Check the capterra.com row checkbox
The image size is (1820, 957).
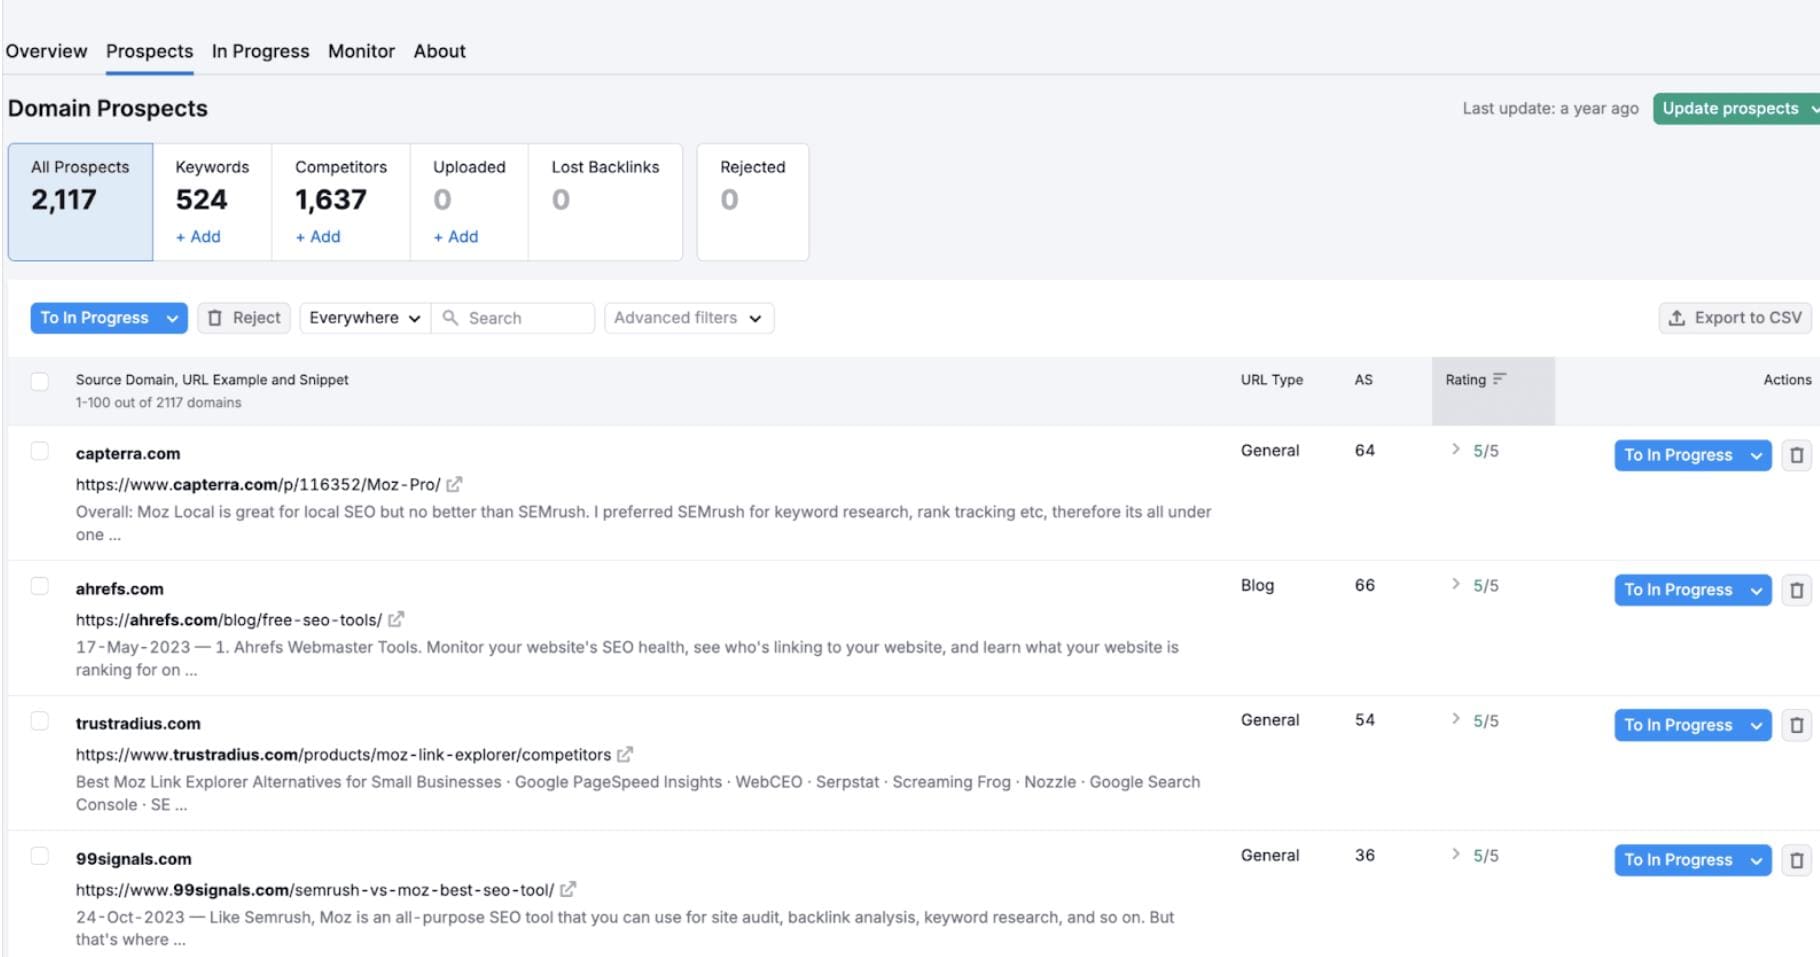[40, 451]
